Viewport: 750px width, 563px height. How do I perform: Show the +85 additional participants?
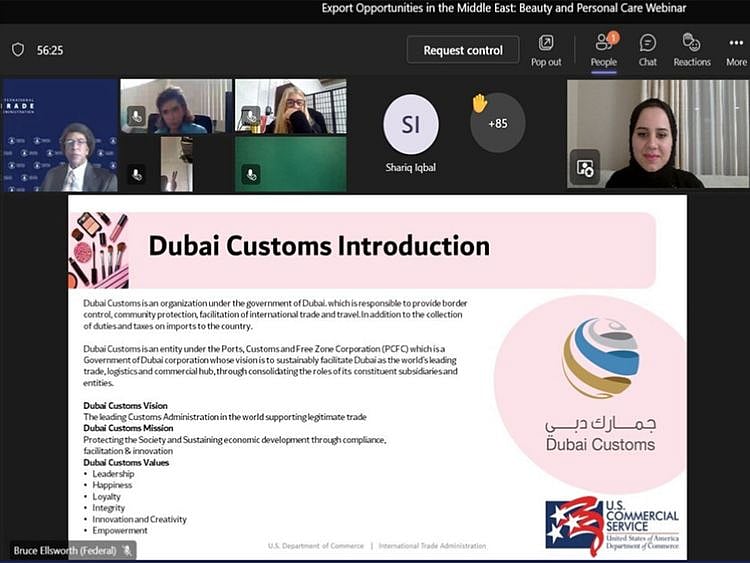[497, 123]
